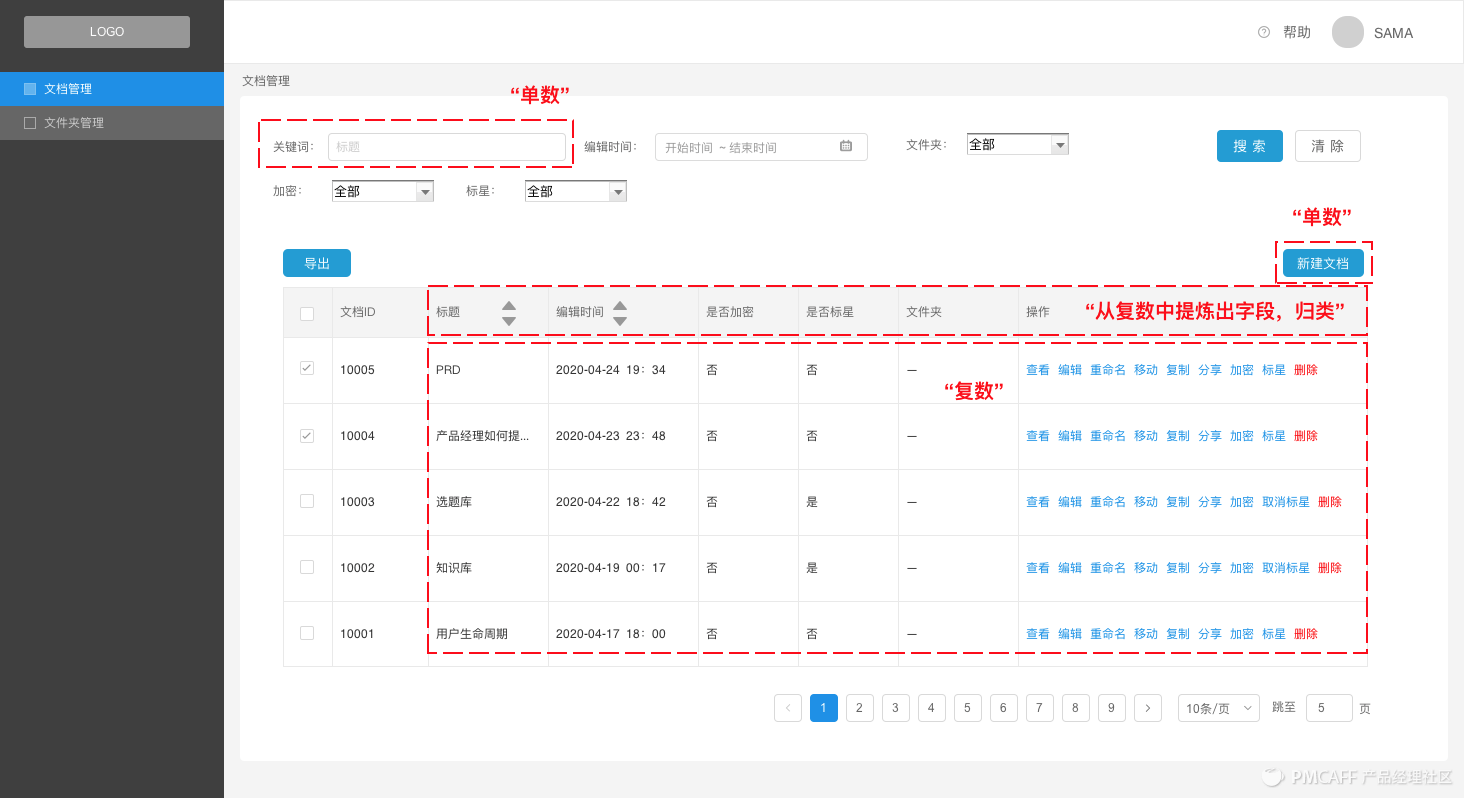Sort 标题 column descending with down arrow
This screenshot has width=1464, height=798.
[509, 321]
